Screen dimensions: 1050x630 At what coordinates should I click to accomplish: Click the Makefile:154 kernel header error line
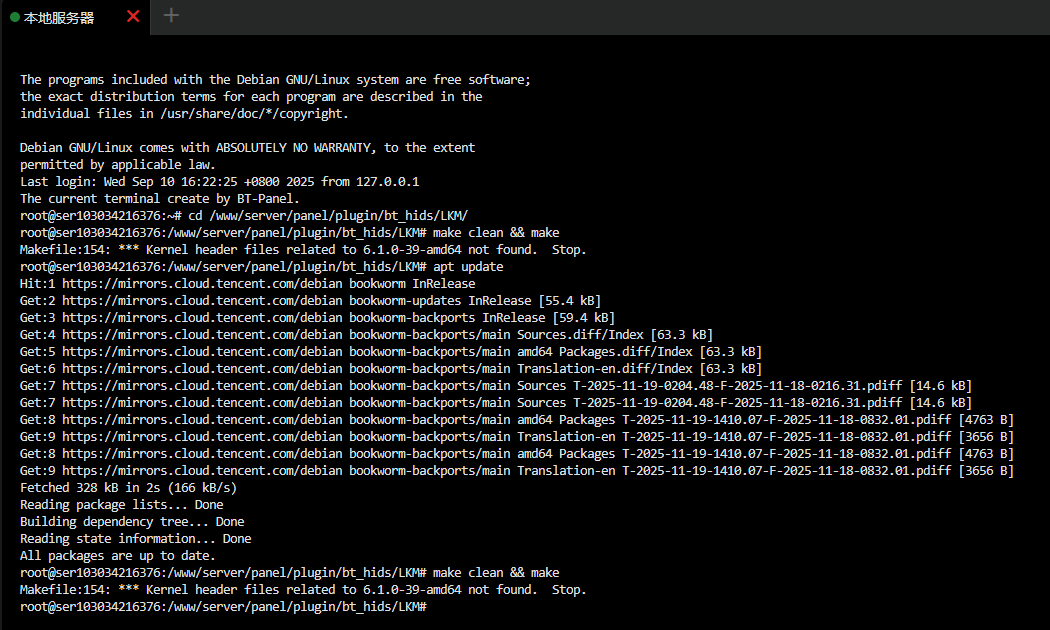pos(300,249)
